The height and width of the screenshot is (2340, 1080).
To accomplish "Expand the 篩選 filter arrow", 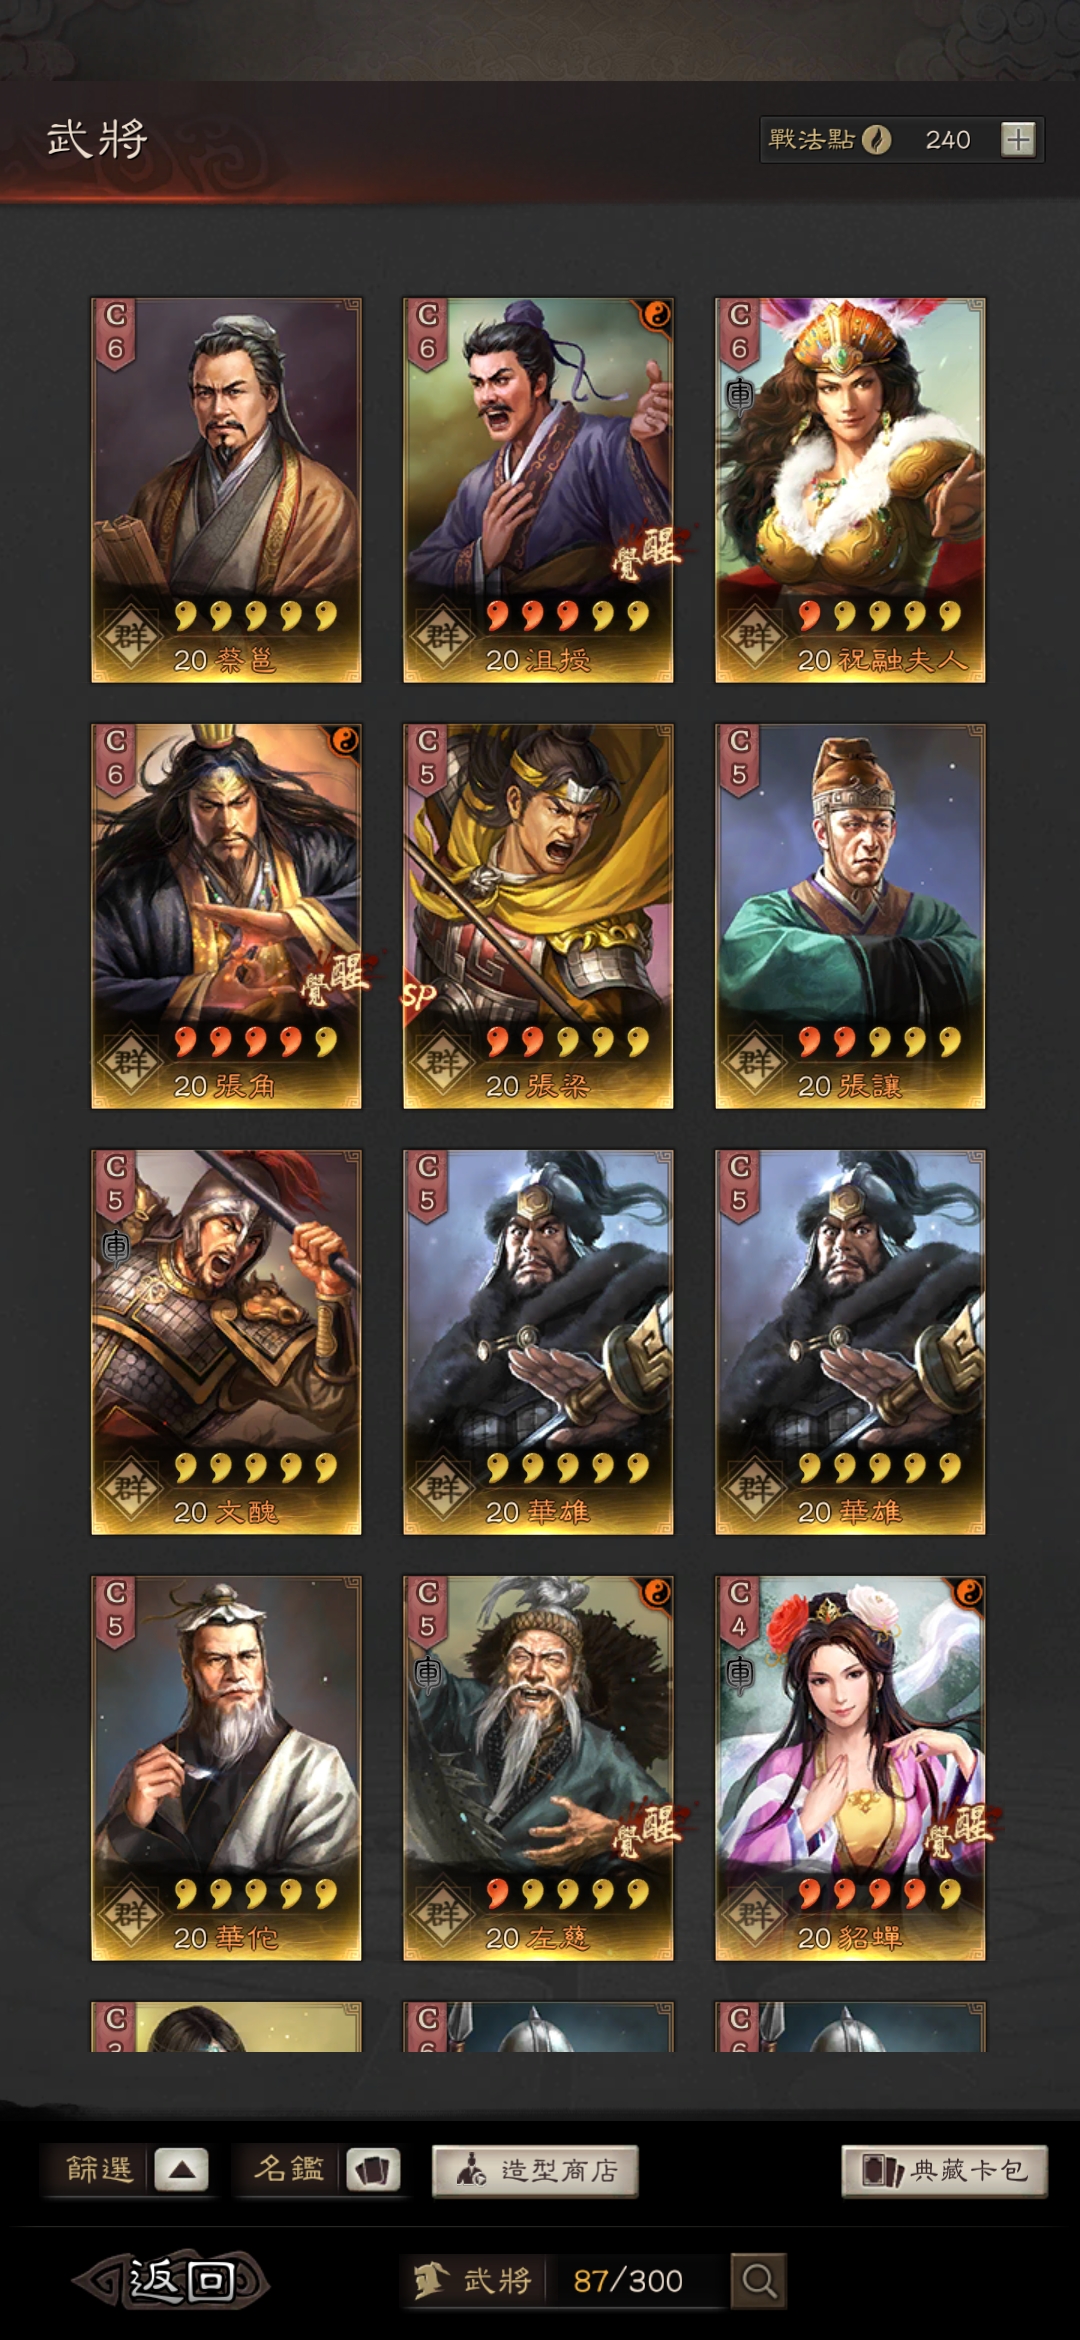I will click(x=181, y=2169).
